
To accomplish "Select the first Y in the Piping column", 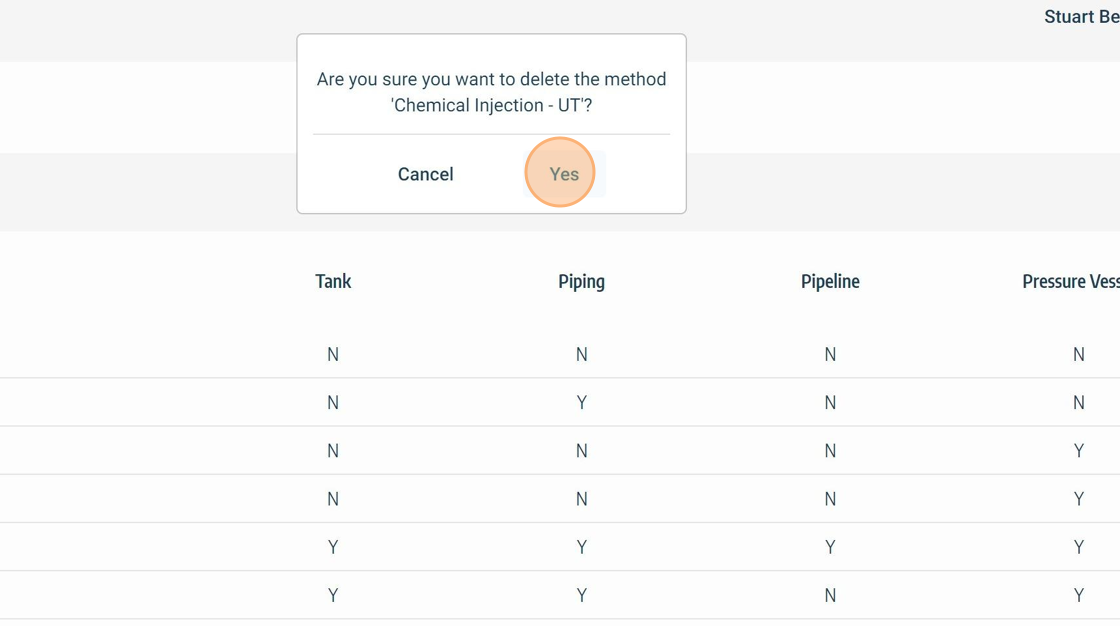I will 581,403.
